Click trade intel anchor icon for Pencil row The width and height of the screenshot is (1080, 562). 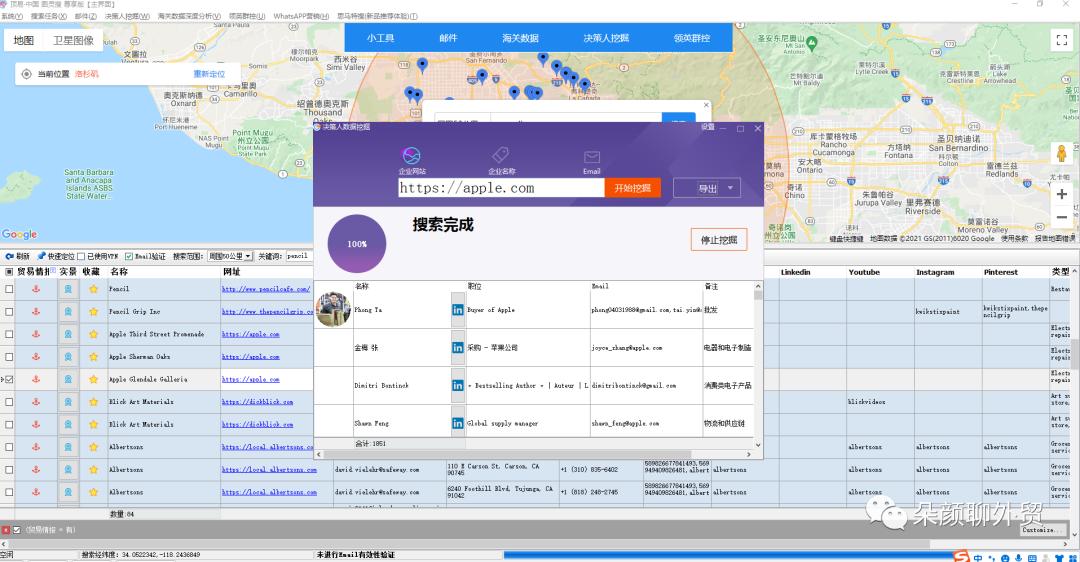click(x=36, y=289)
